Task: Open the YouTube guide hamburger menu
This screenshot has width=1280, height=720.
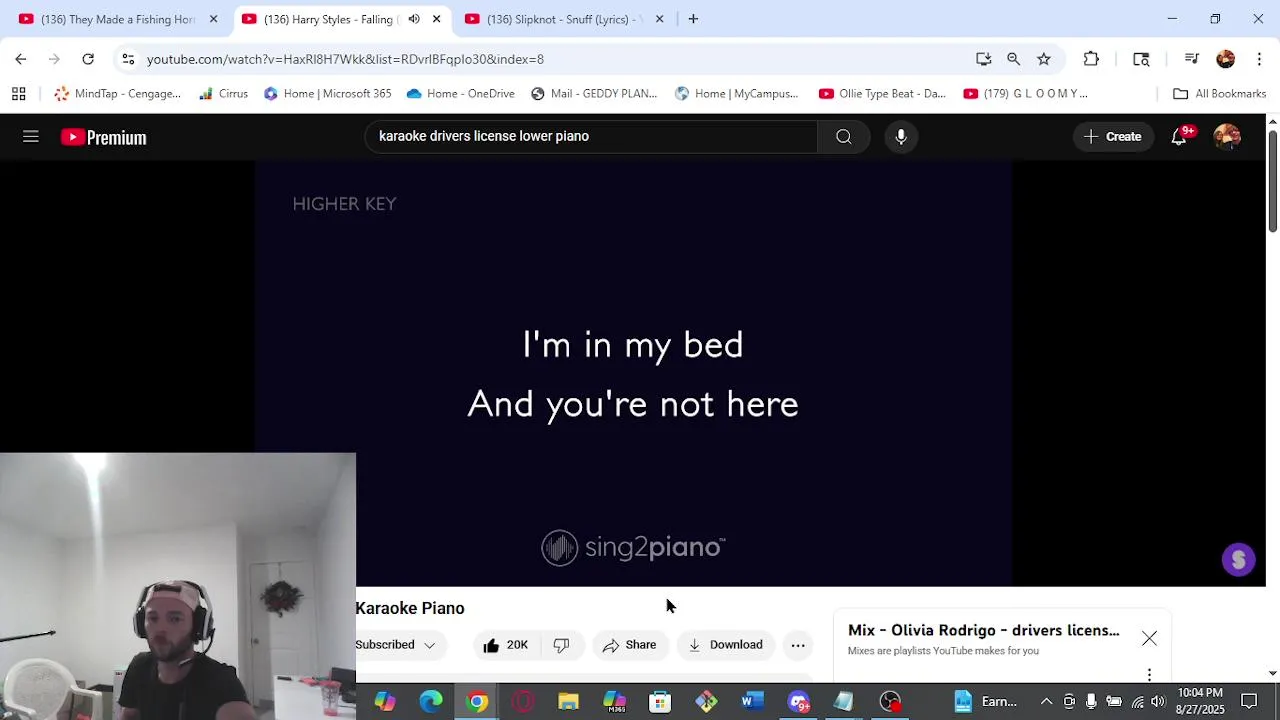Action: pos(31,137)
